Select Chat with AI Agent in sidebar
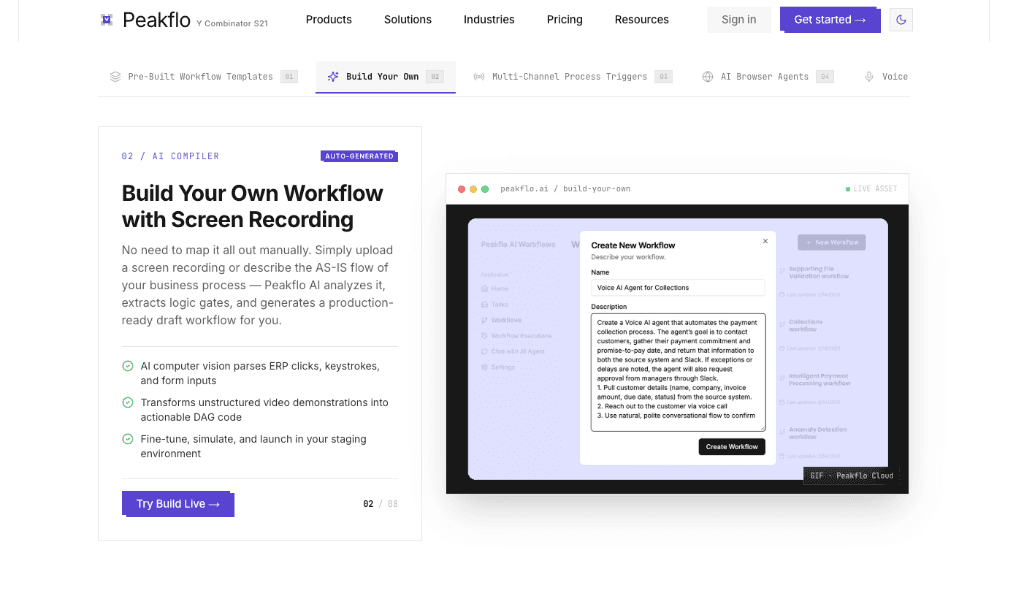The image size is (1024, 616). click(x=513, y=351)
